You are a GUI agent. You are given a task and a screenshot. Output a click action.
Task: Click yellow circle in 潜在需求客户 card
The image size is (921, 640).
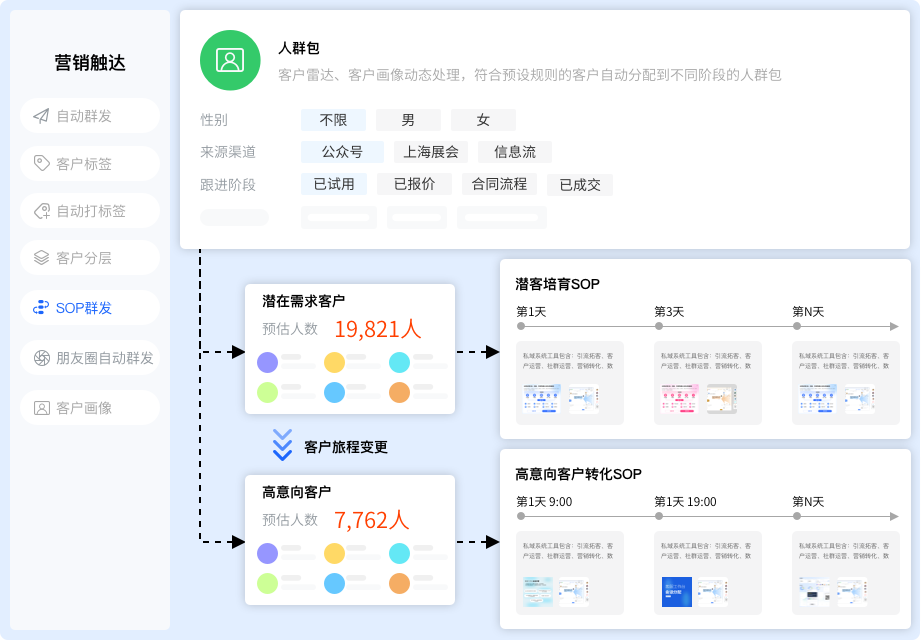(334, 362)
